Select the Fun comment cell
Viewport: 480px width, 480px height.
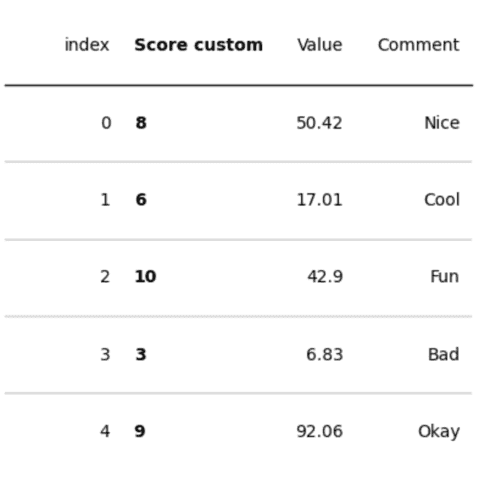[x=445, y=276]
